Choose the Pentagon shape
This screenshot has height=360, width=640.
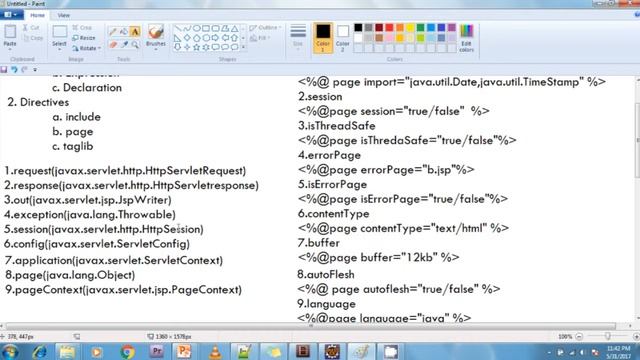point(196,38)
